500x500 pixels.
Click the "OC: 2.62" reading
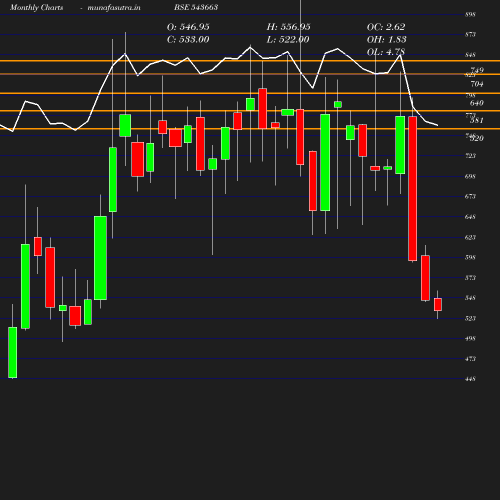pyautogui.click(x=386, y=27)
